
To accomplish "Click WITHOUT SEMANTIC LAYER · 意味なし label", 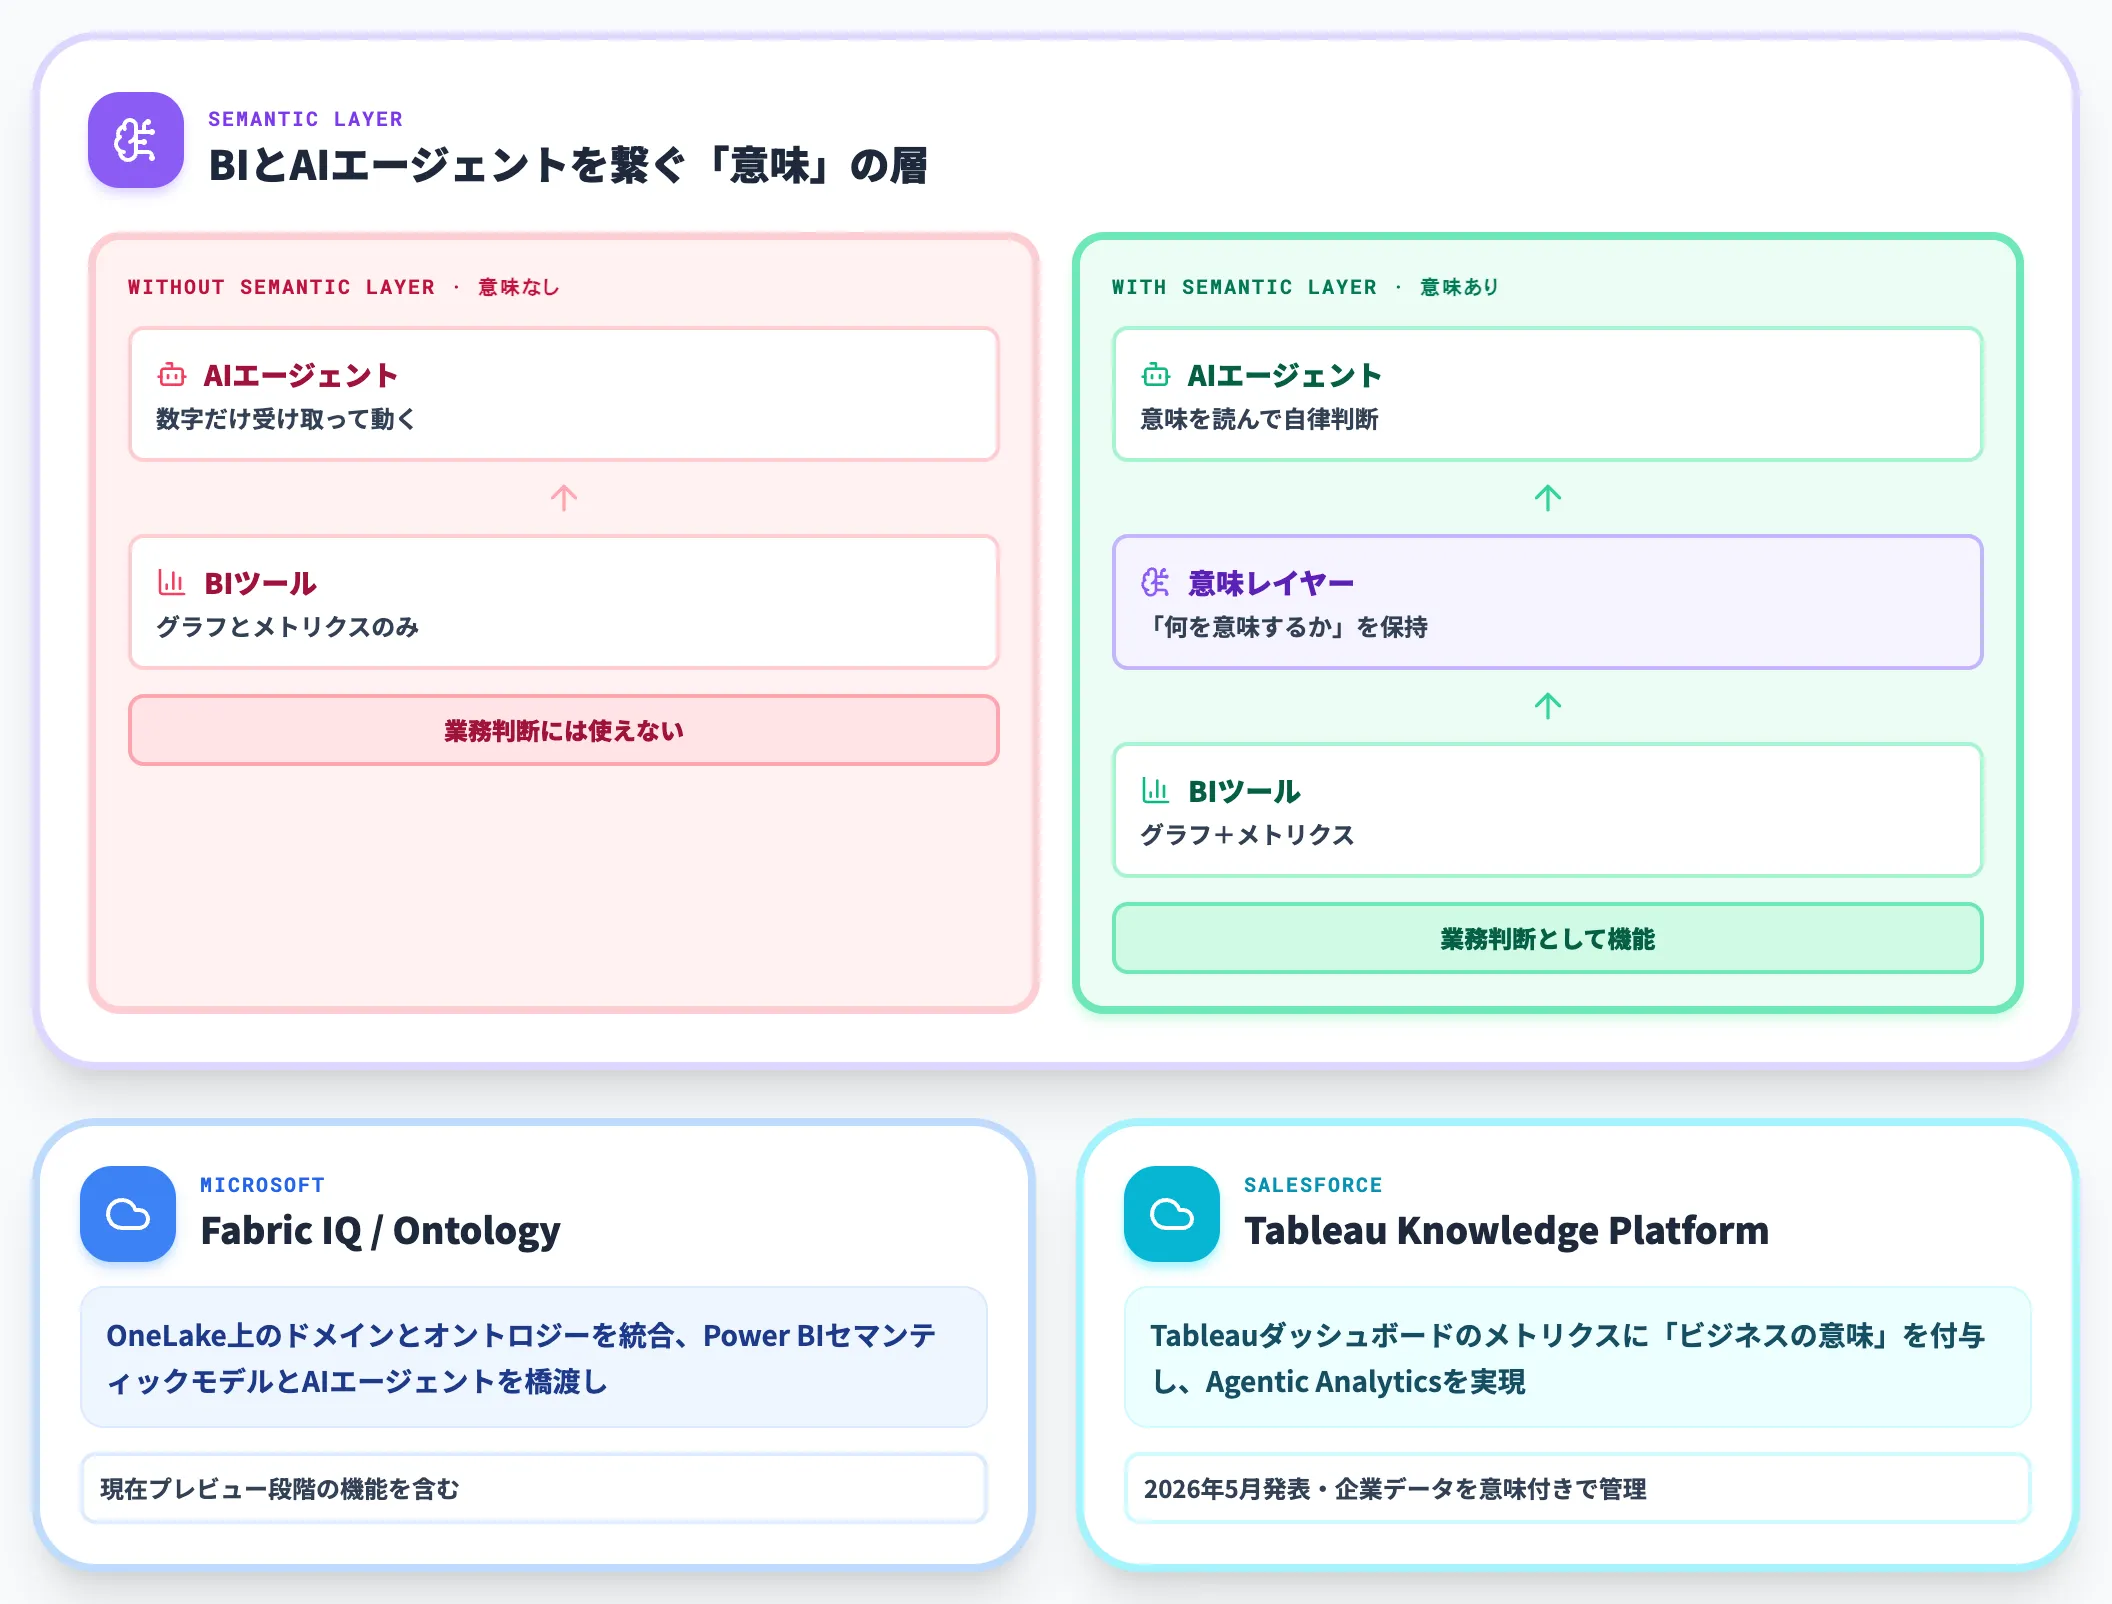I will (x=343, y=287).
